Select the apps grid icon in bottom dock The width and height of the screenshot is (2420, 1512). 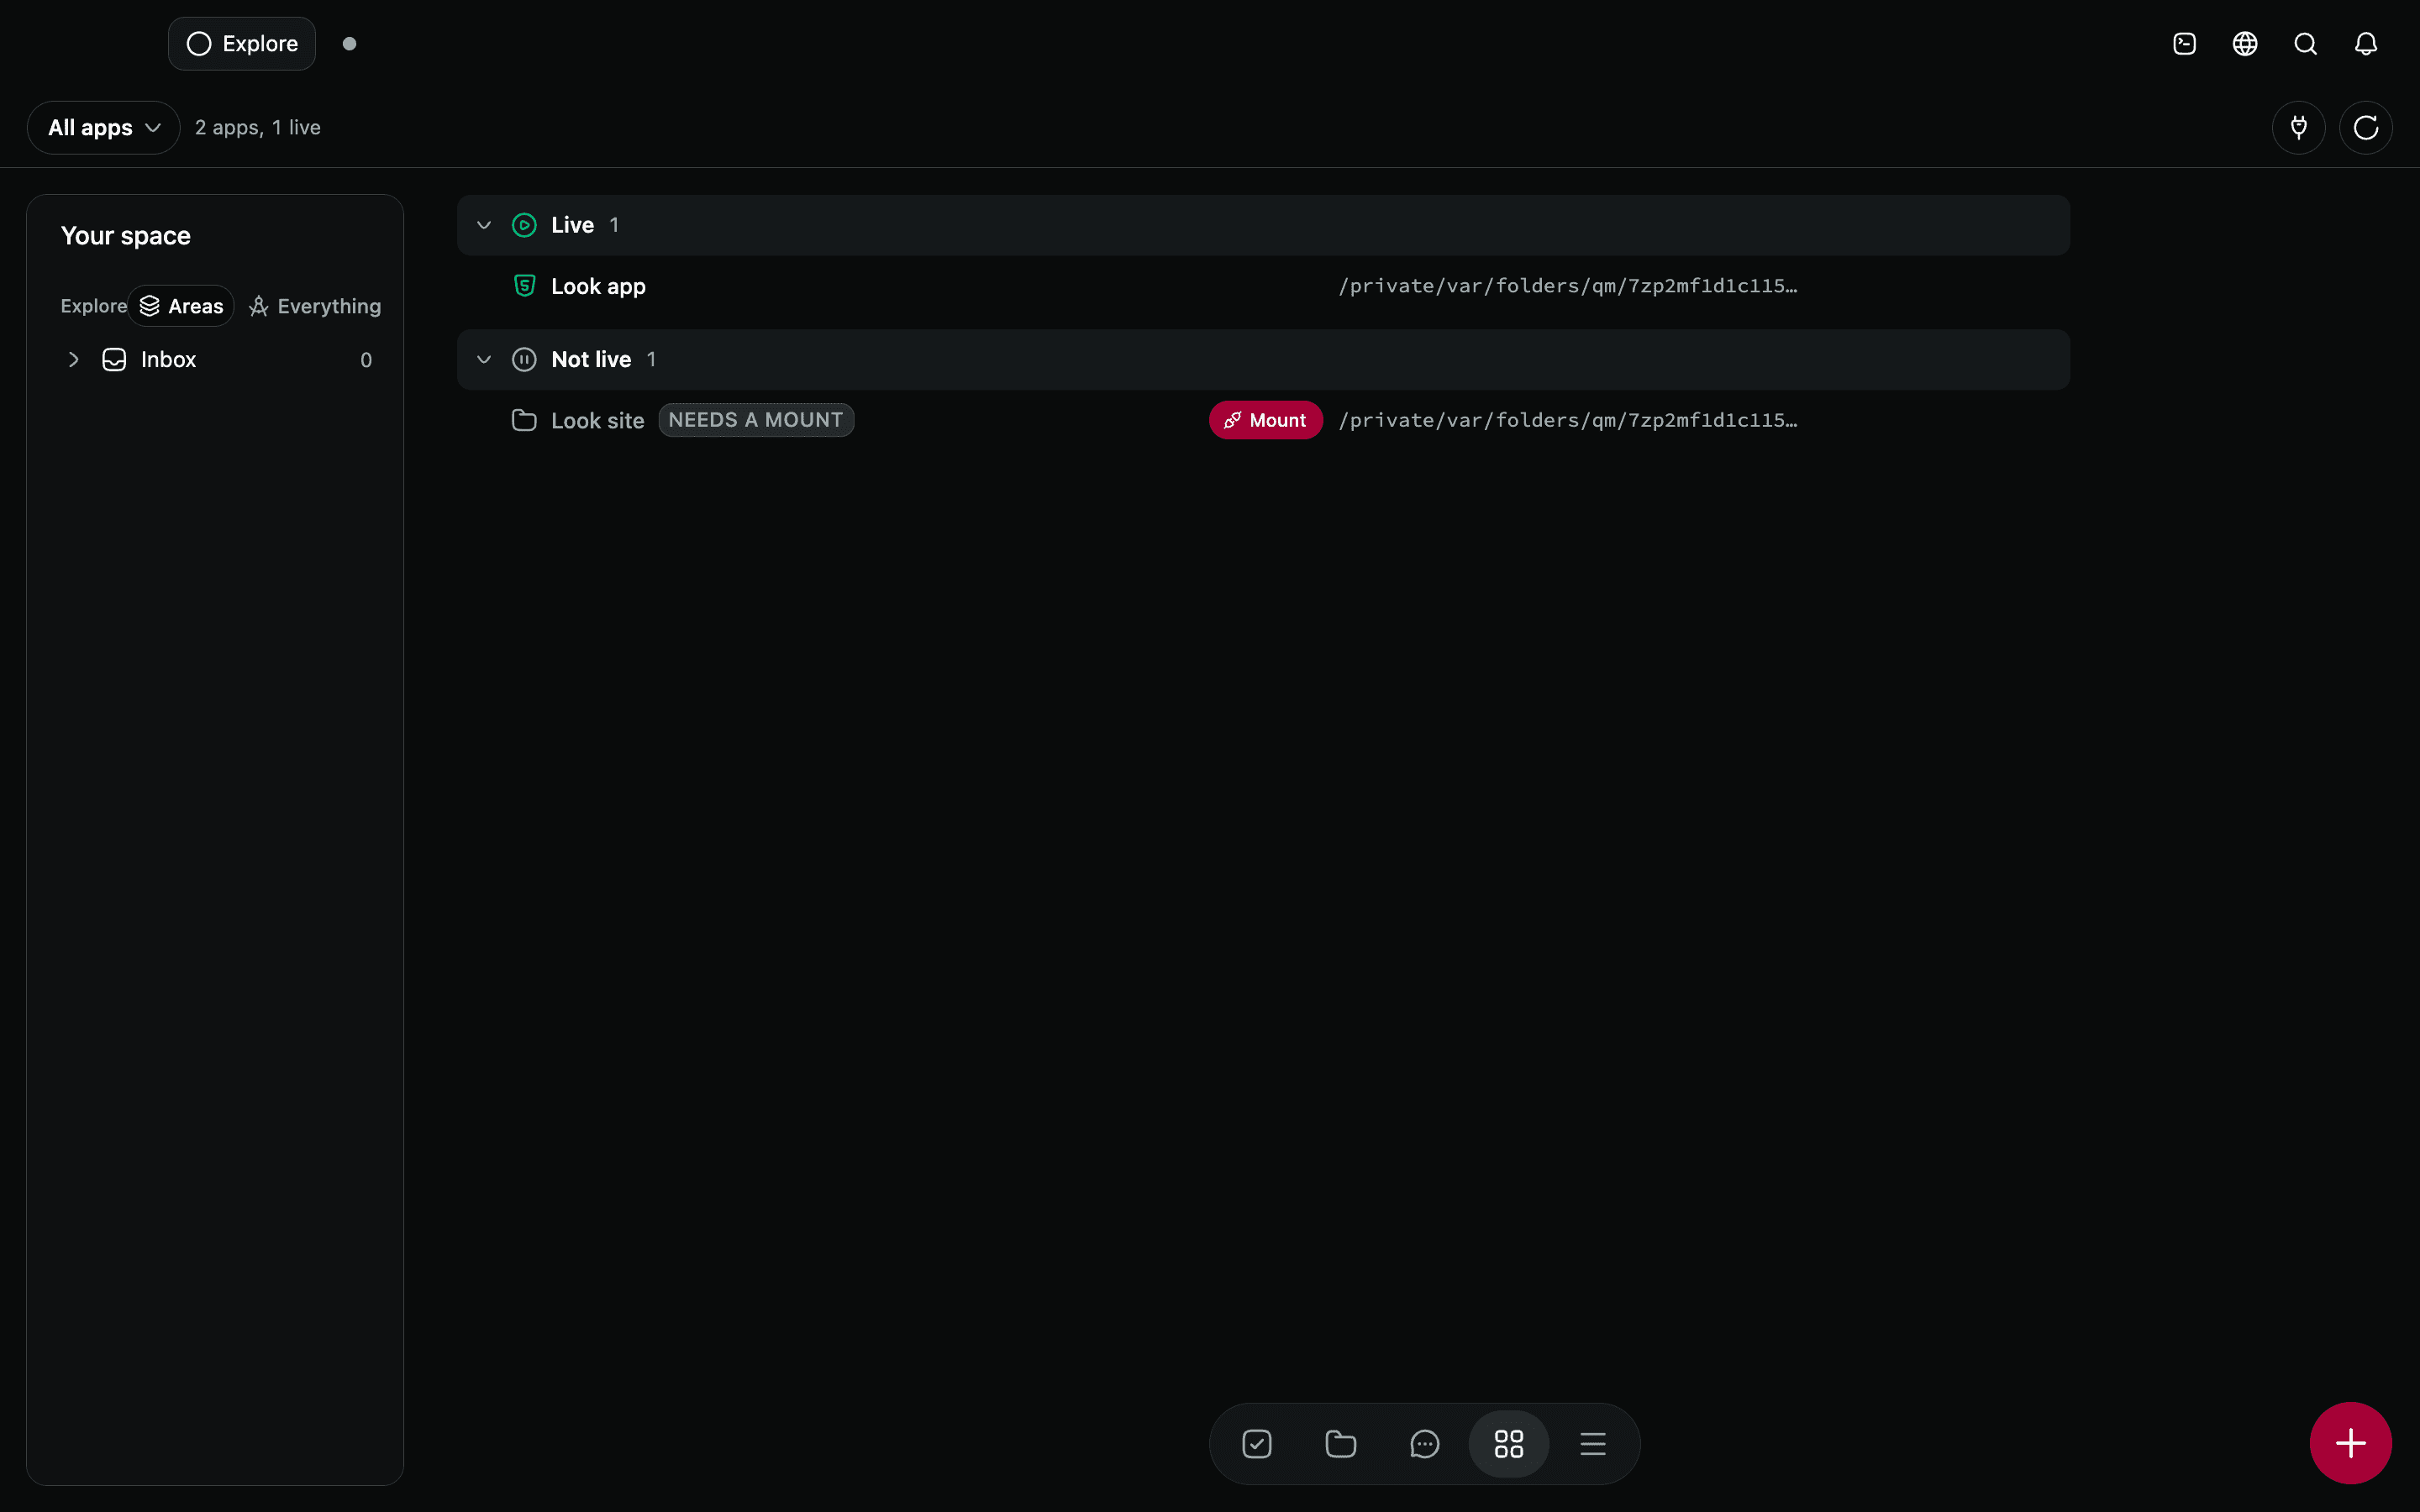[1509, 1444]
